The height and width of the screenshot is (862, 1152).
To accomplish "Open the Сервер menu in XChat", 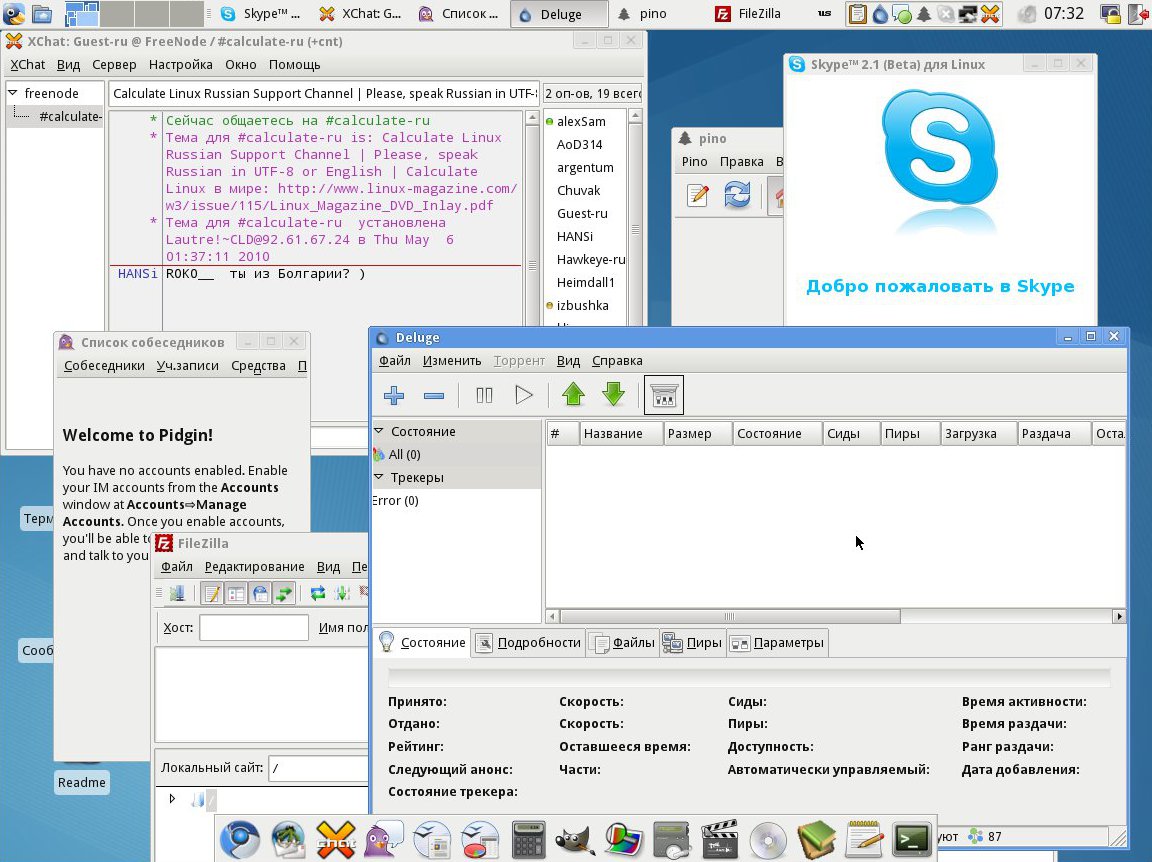I will click(x=114, y=64).
